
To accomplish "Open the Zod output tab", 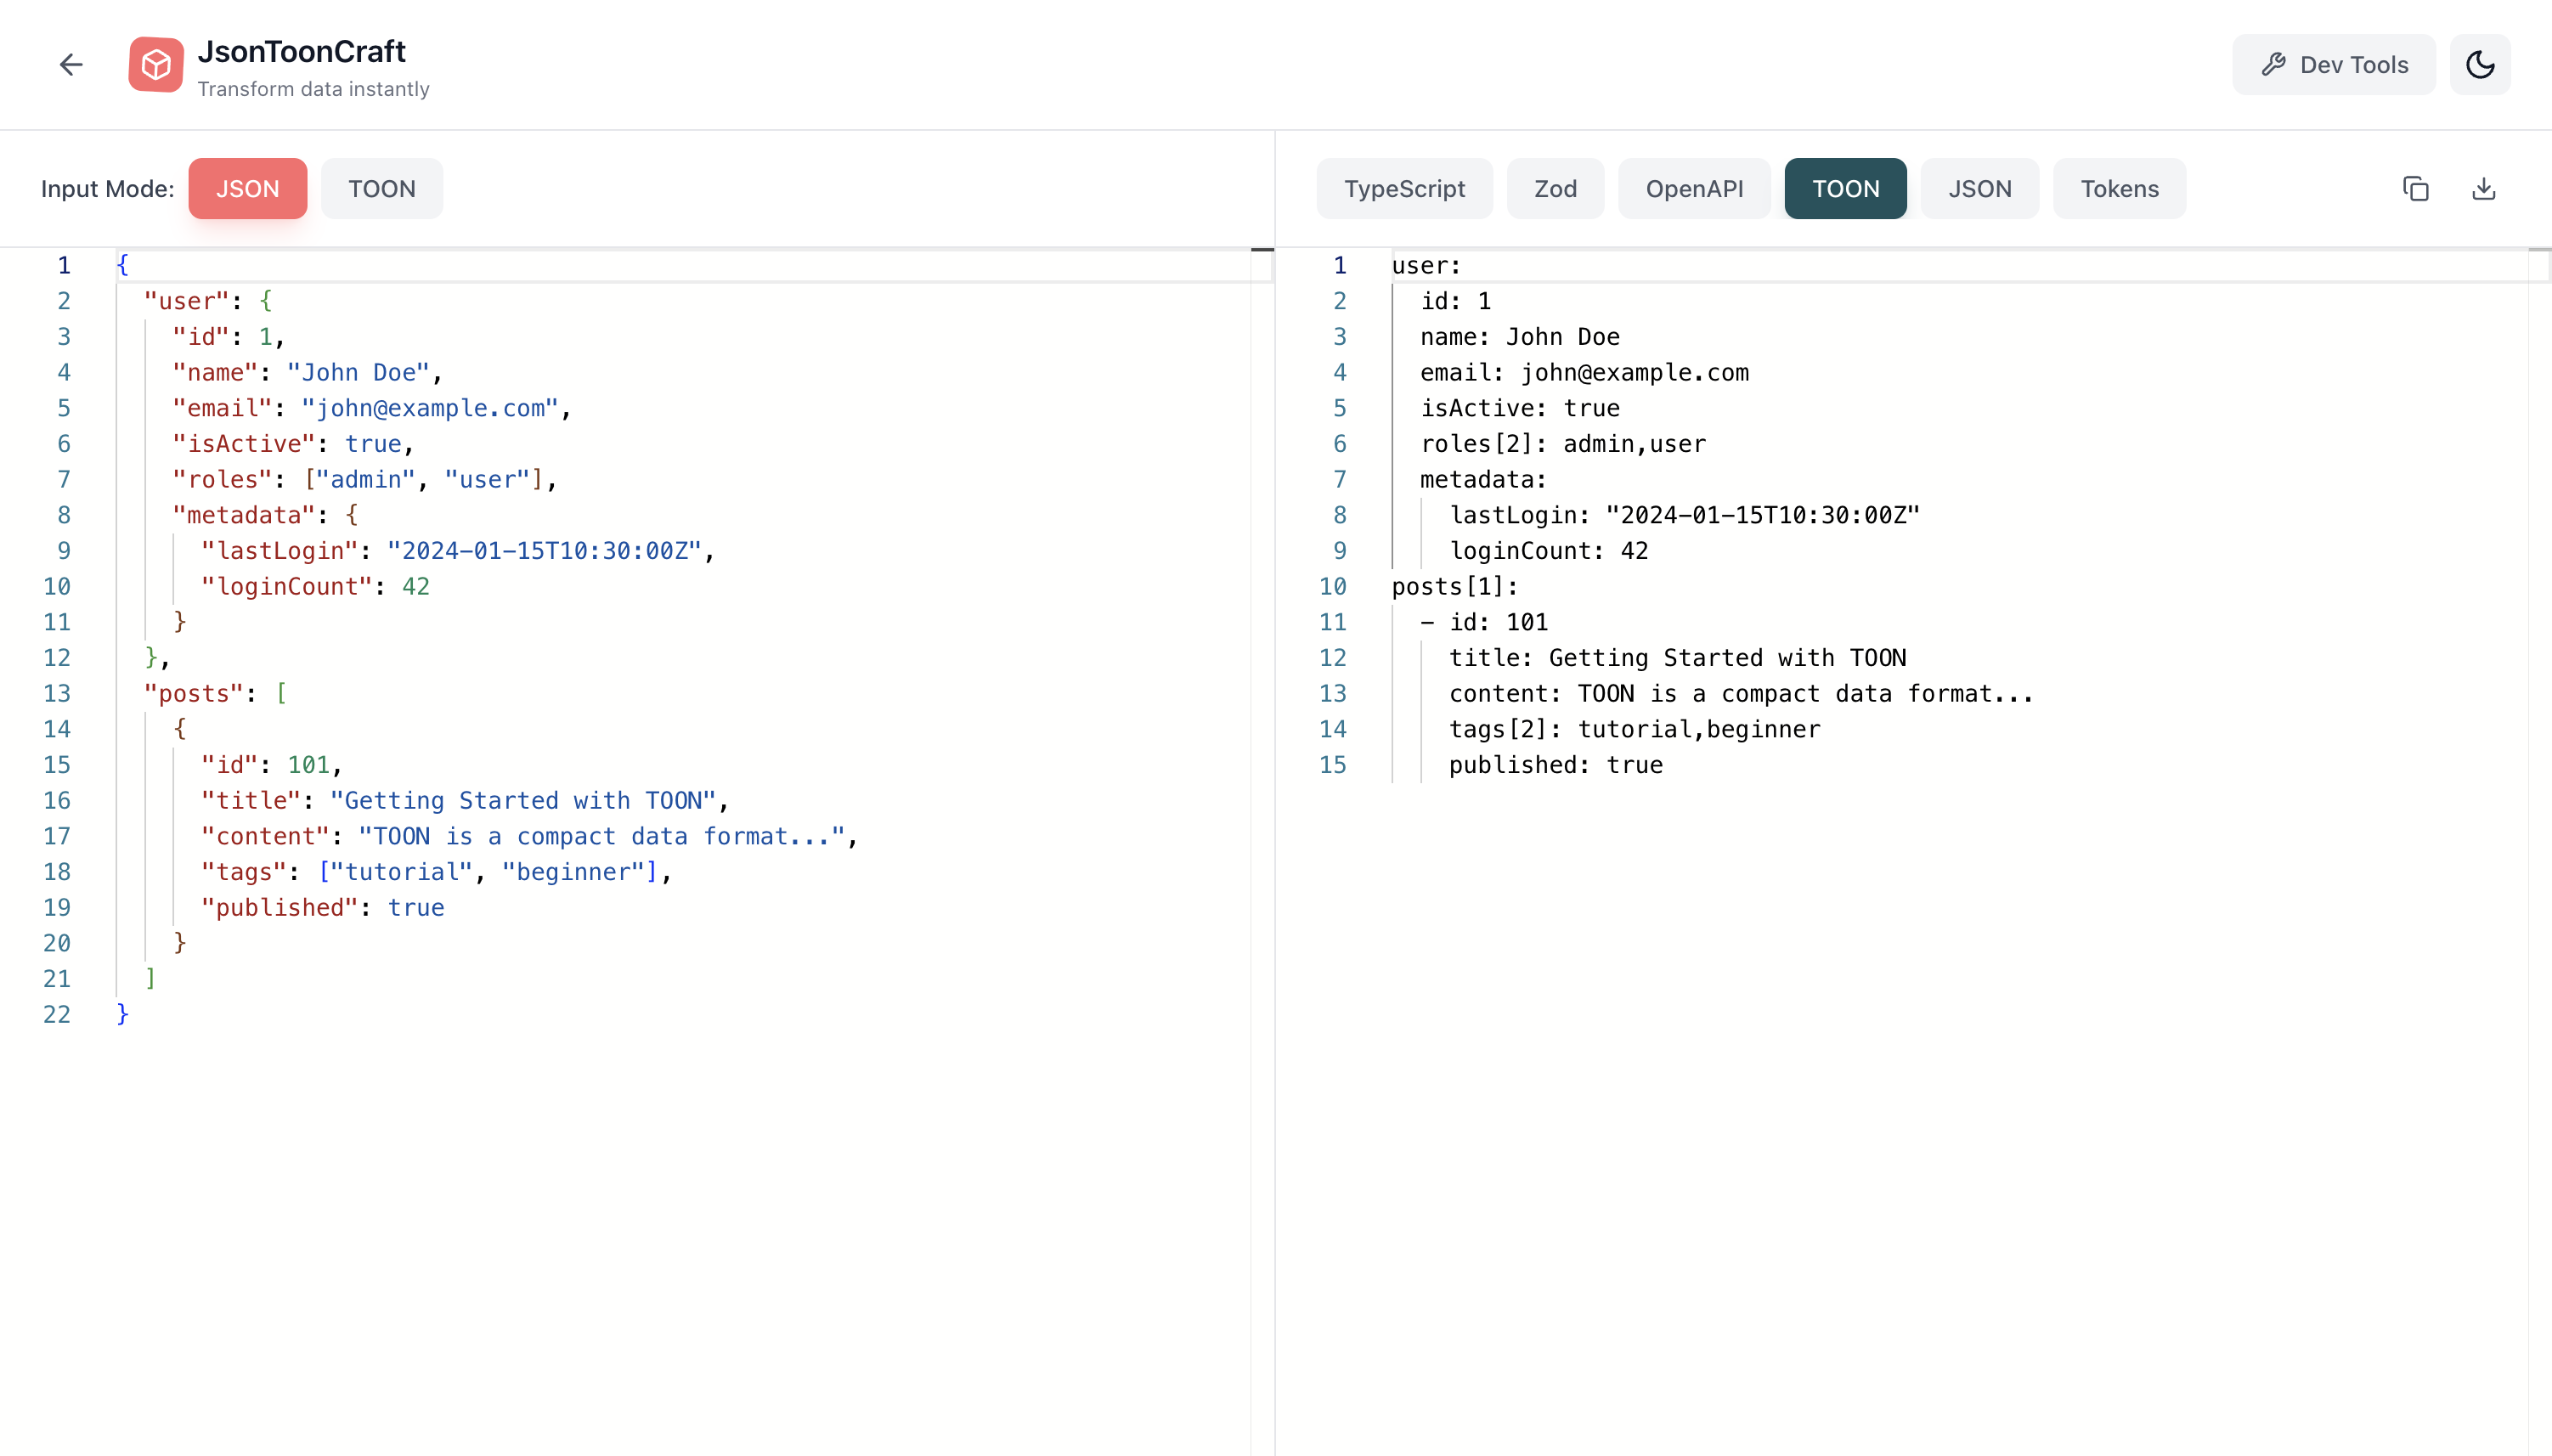I will pos(1555,188).
